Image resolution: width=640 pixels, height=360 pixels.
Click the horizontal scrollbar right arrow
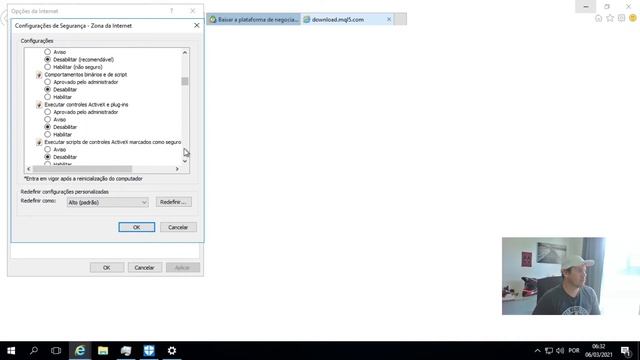point(177,169)
